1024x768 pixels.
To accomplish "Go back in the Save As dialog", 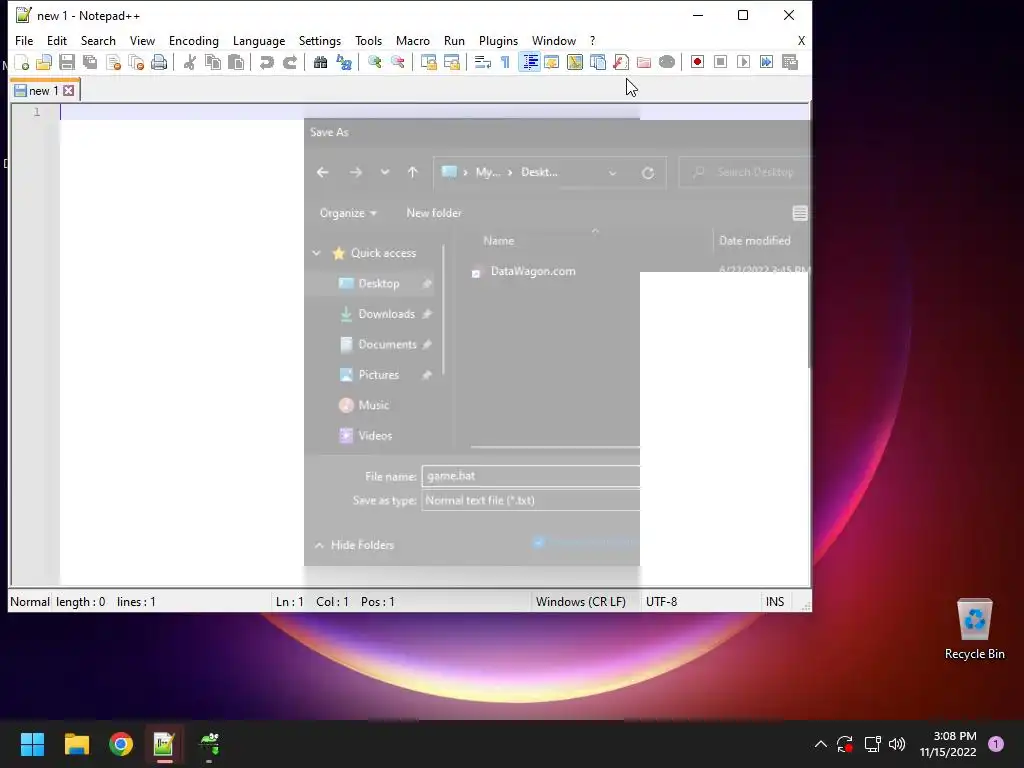I will 323,172.
